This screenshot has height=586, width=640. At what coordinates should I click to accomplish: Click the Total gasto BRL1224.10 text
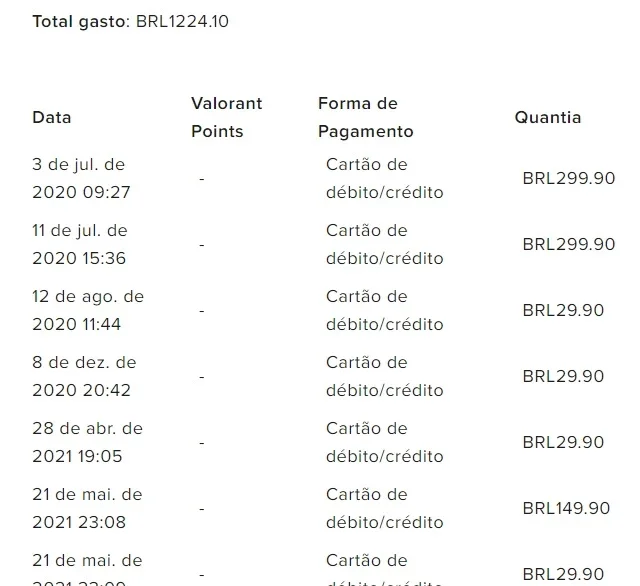131,22
